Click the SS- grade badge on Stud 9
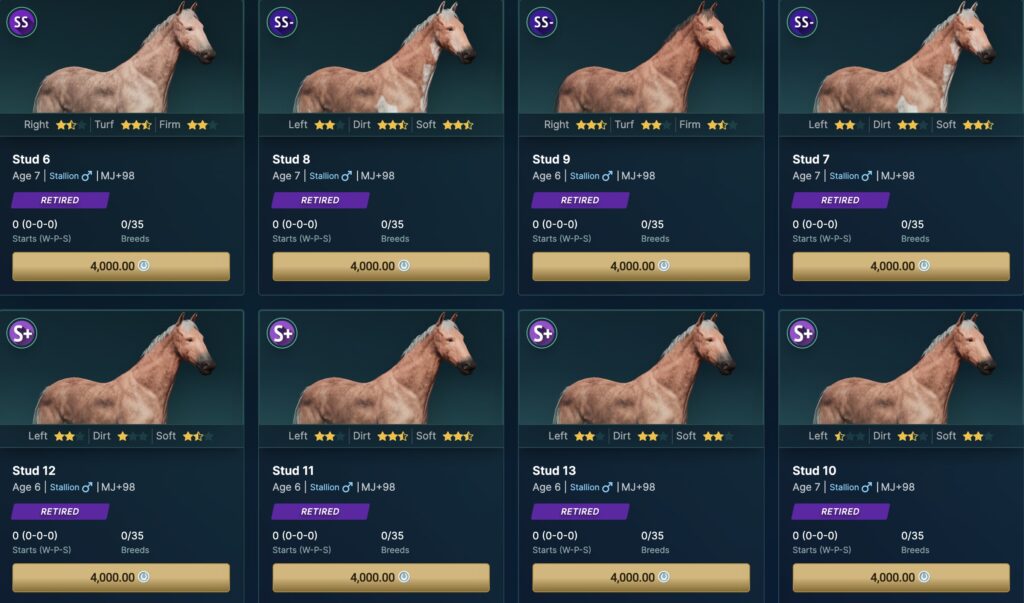 [x=542, y=22]
